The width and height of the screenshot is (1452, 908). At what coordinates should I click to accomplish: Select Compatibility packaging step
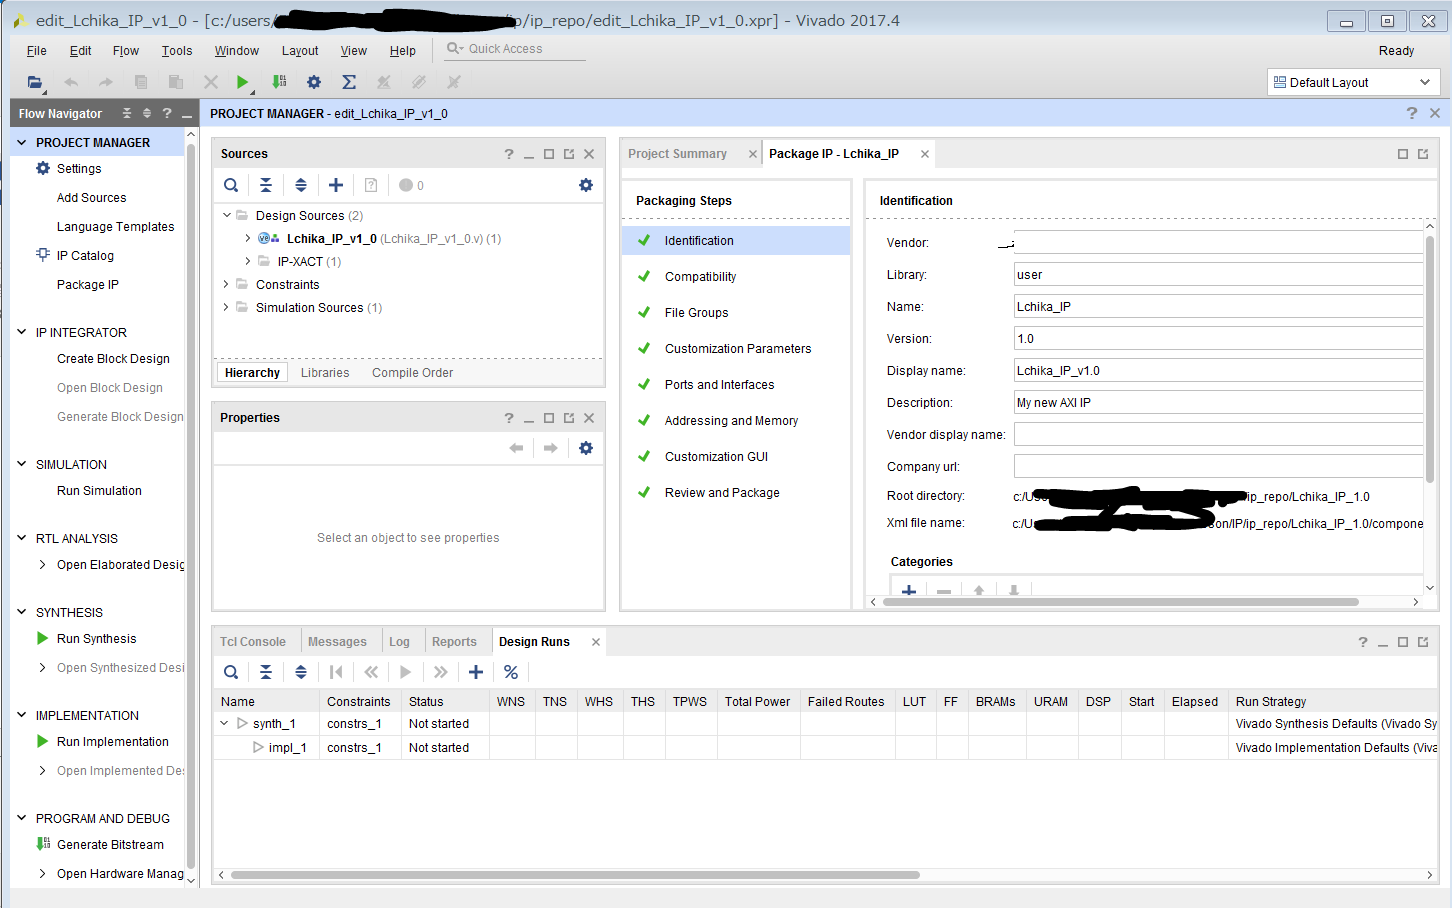pyautogui.click(x=700, y=277)
